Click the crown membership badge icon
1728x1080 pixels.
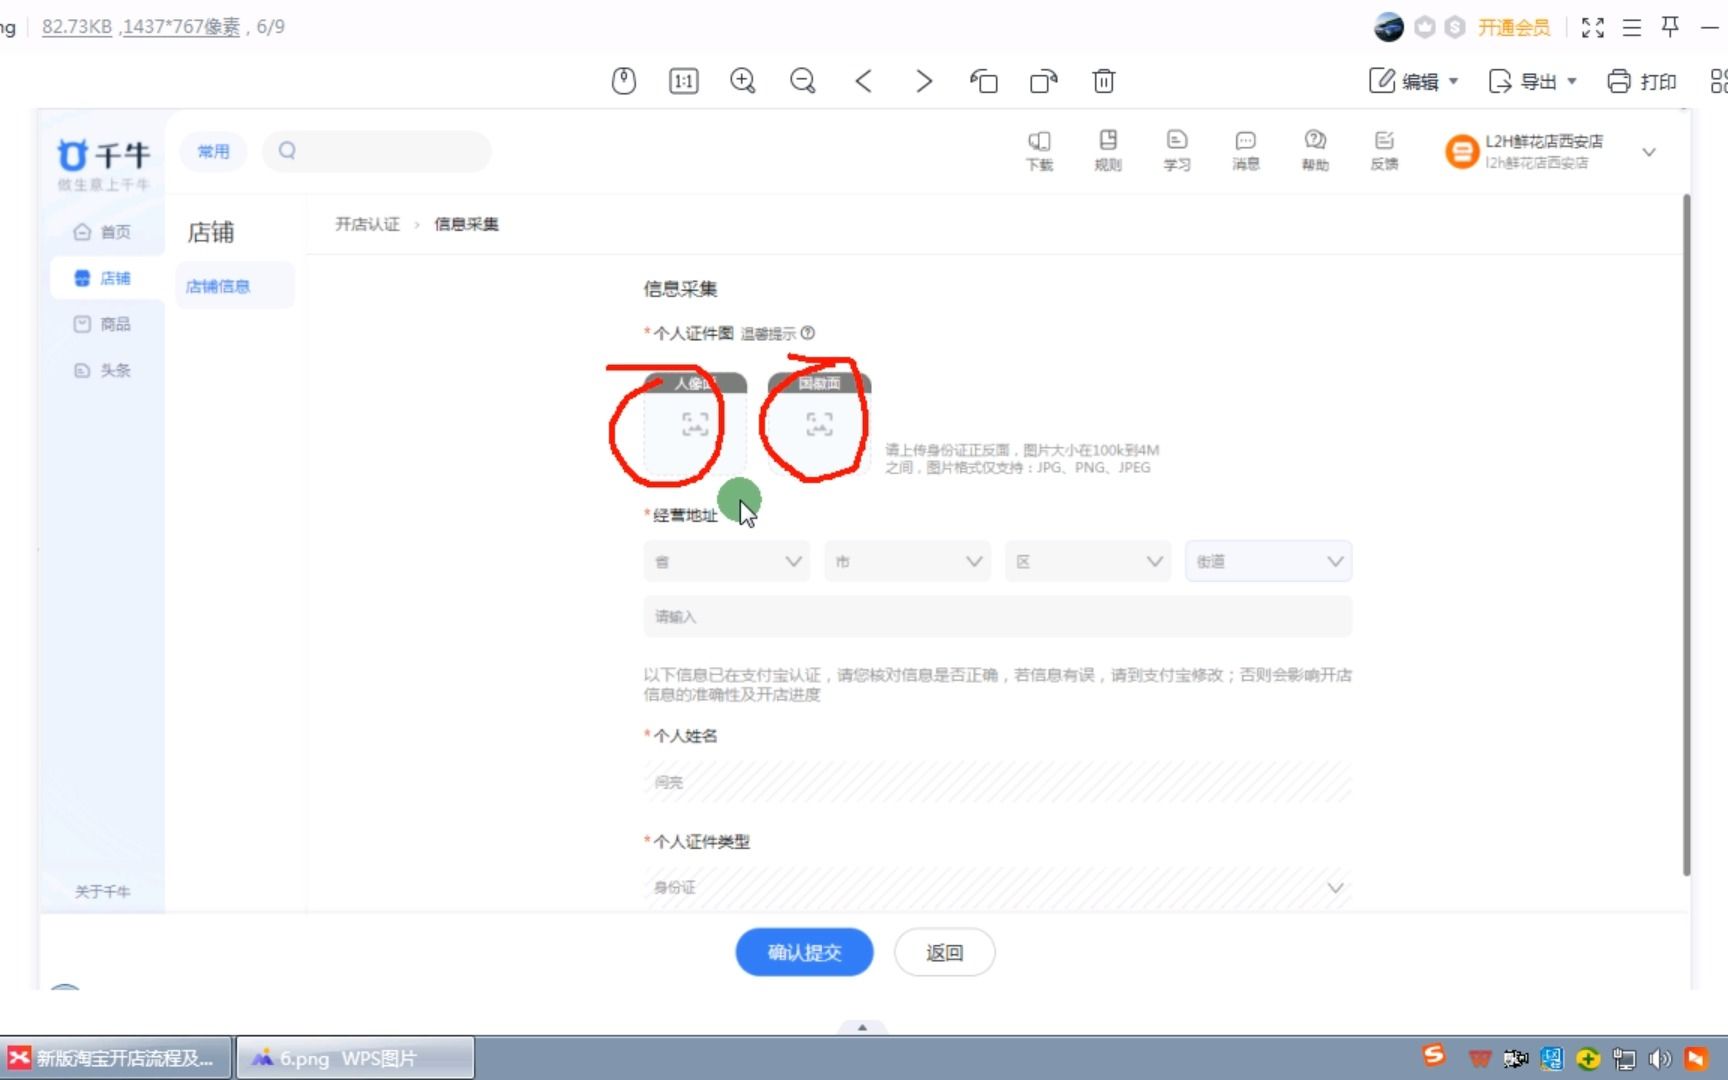tap(1425, 27)
